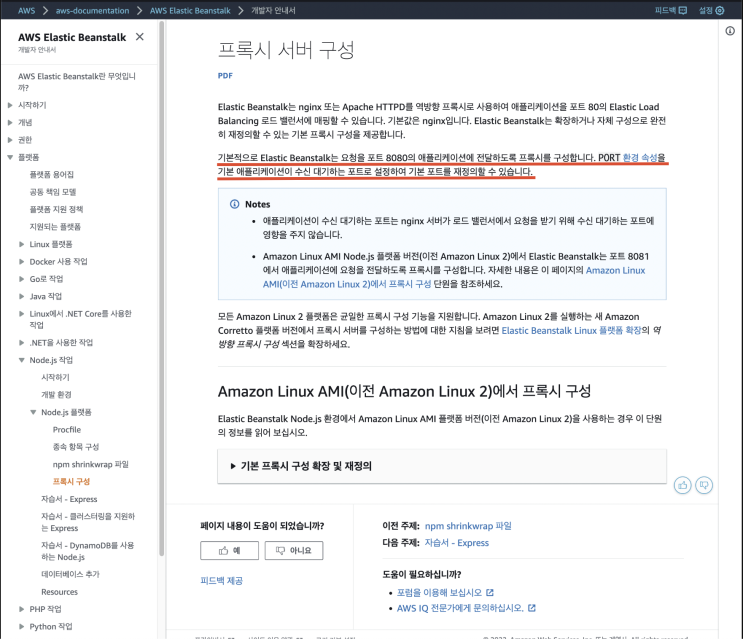Screen dimensions: 743x639
Task: Select 프록시 구성 sidebar item
Action: [x=71, y=482]
